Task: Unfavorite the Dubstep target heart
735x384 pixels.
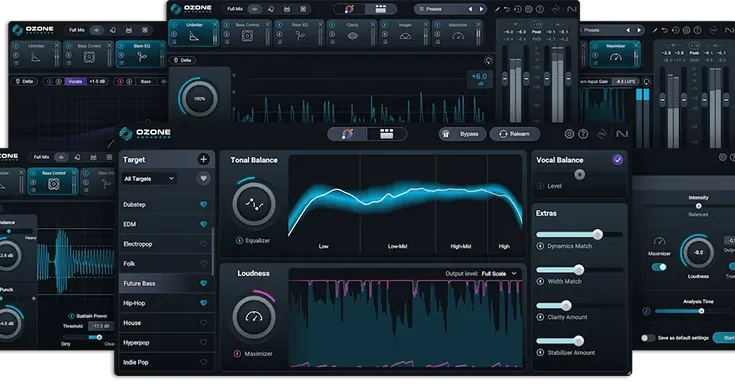Action: (x=203, y=204)
